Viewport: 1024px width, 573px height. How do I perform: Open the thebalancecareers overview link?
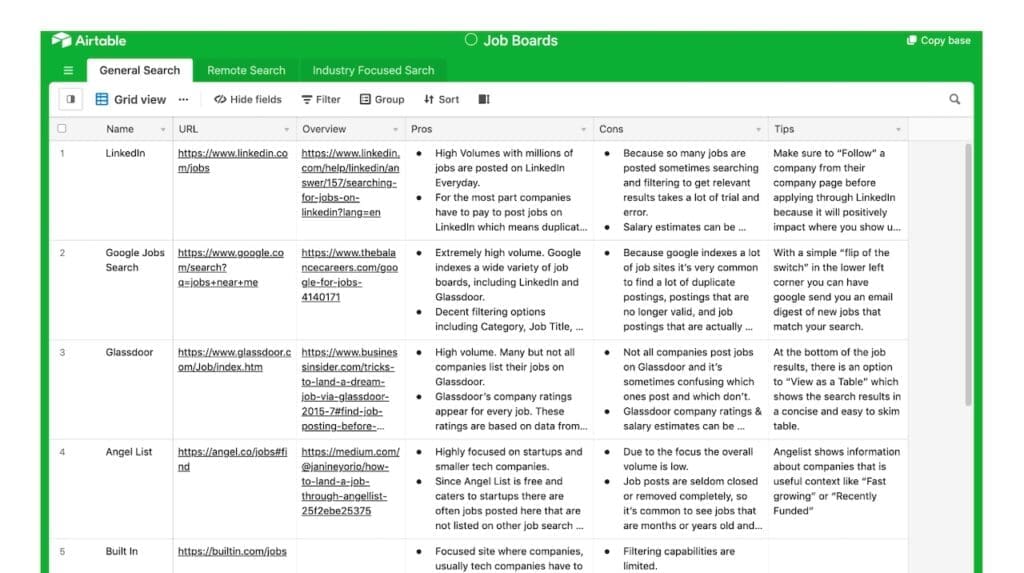click(349, 275)
